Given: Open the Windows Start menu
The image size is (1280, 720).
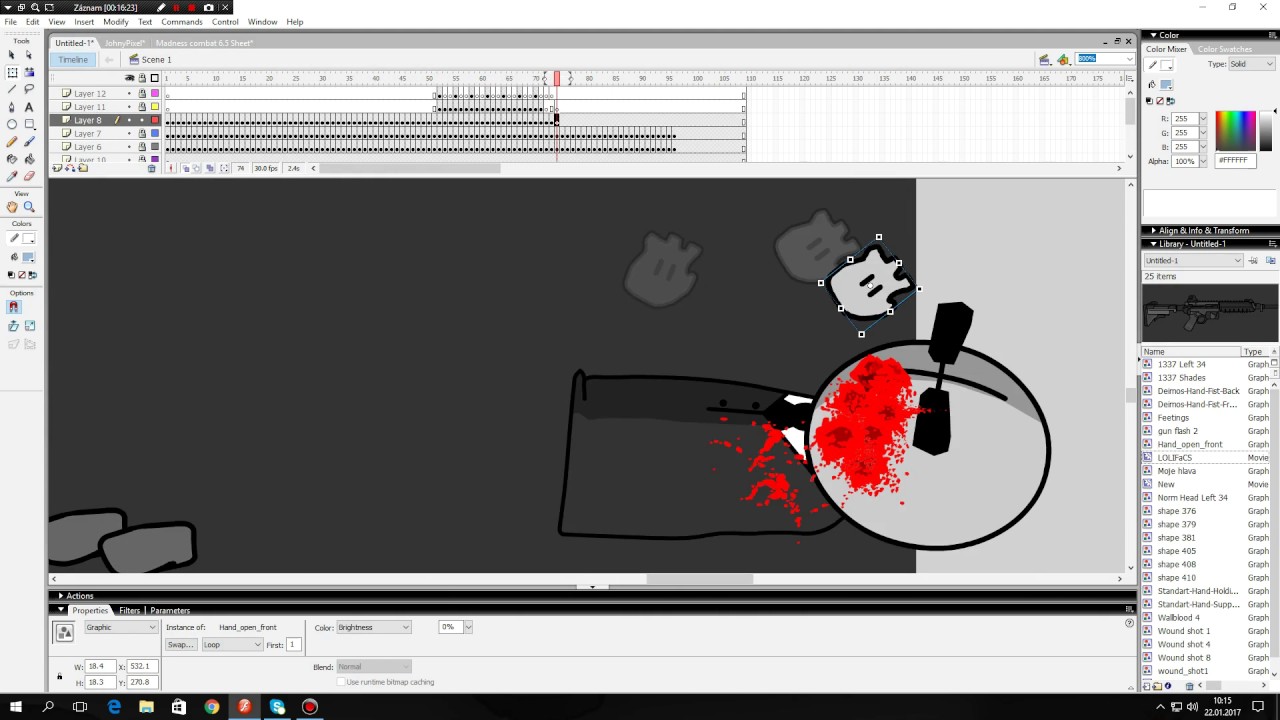Looking at the screenshot, I should point(16,707).
